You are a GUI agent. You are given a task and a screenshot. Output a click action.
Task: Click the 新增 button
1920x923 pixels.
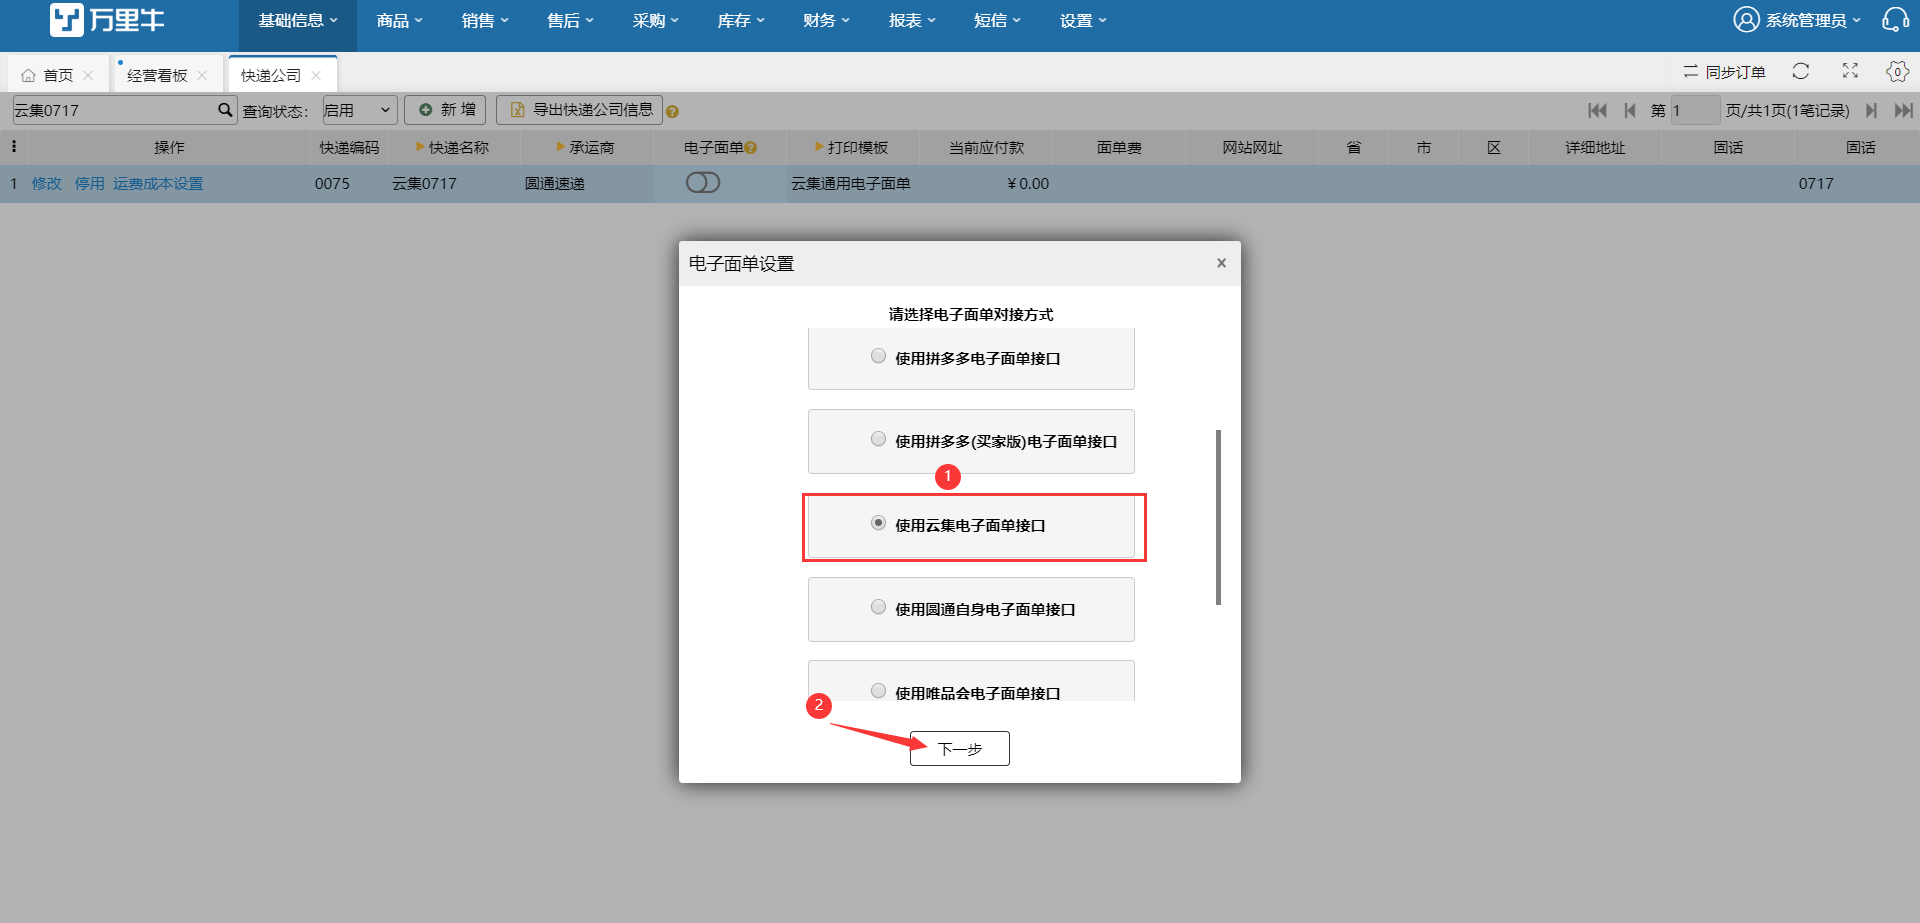tap(445, 110)
